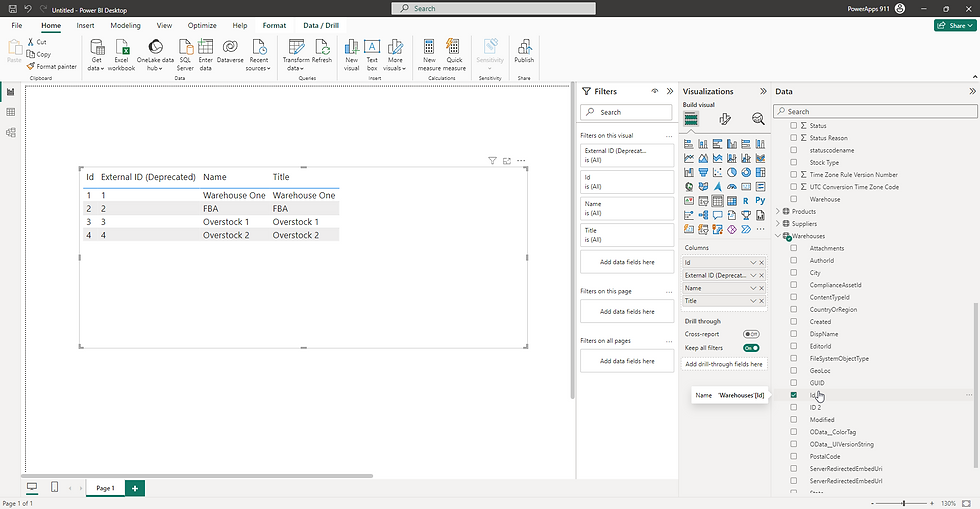This screenshot has width=980, height=509.
Task: Click the Filters pane search field
Action: pos(626,112)
